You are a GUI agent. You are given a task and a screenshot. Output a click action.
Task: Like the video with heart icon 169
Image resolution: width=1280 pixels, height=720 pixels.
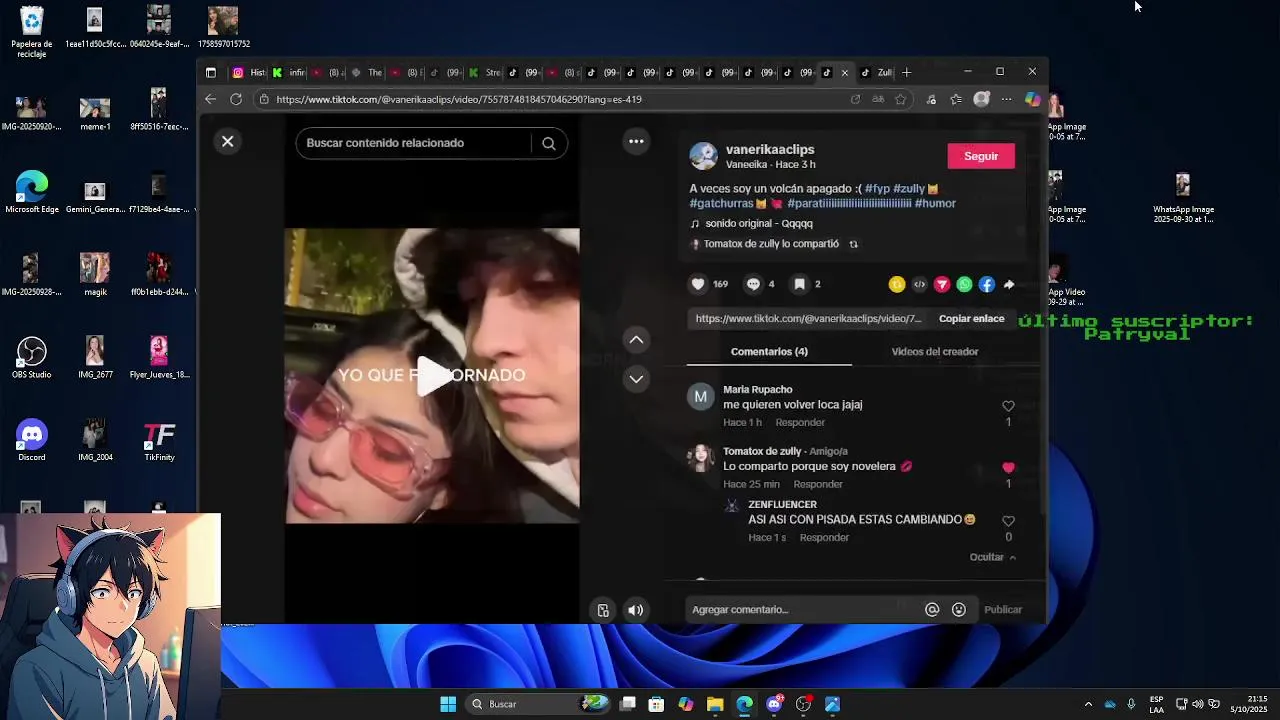point(698,284)
